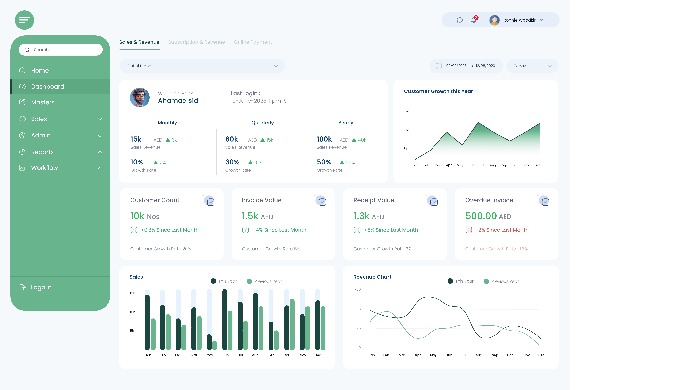The width and height of the screenshot is (680, 390).
Task: Click the top bar icon left of the bell
Action: (x=460, y=20)
